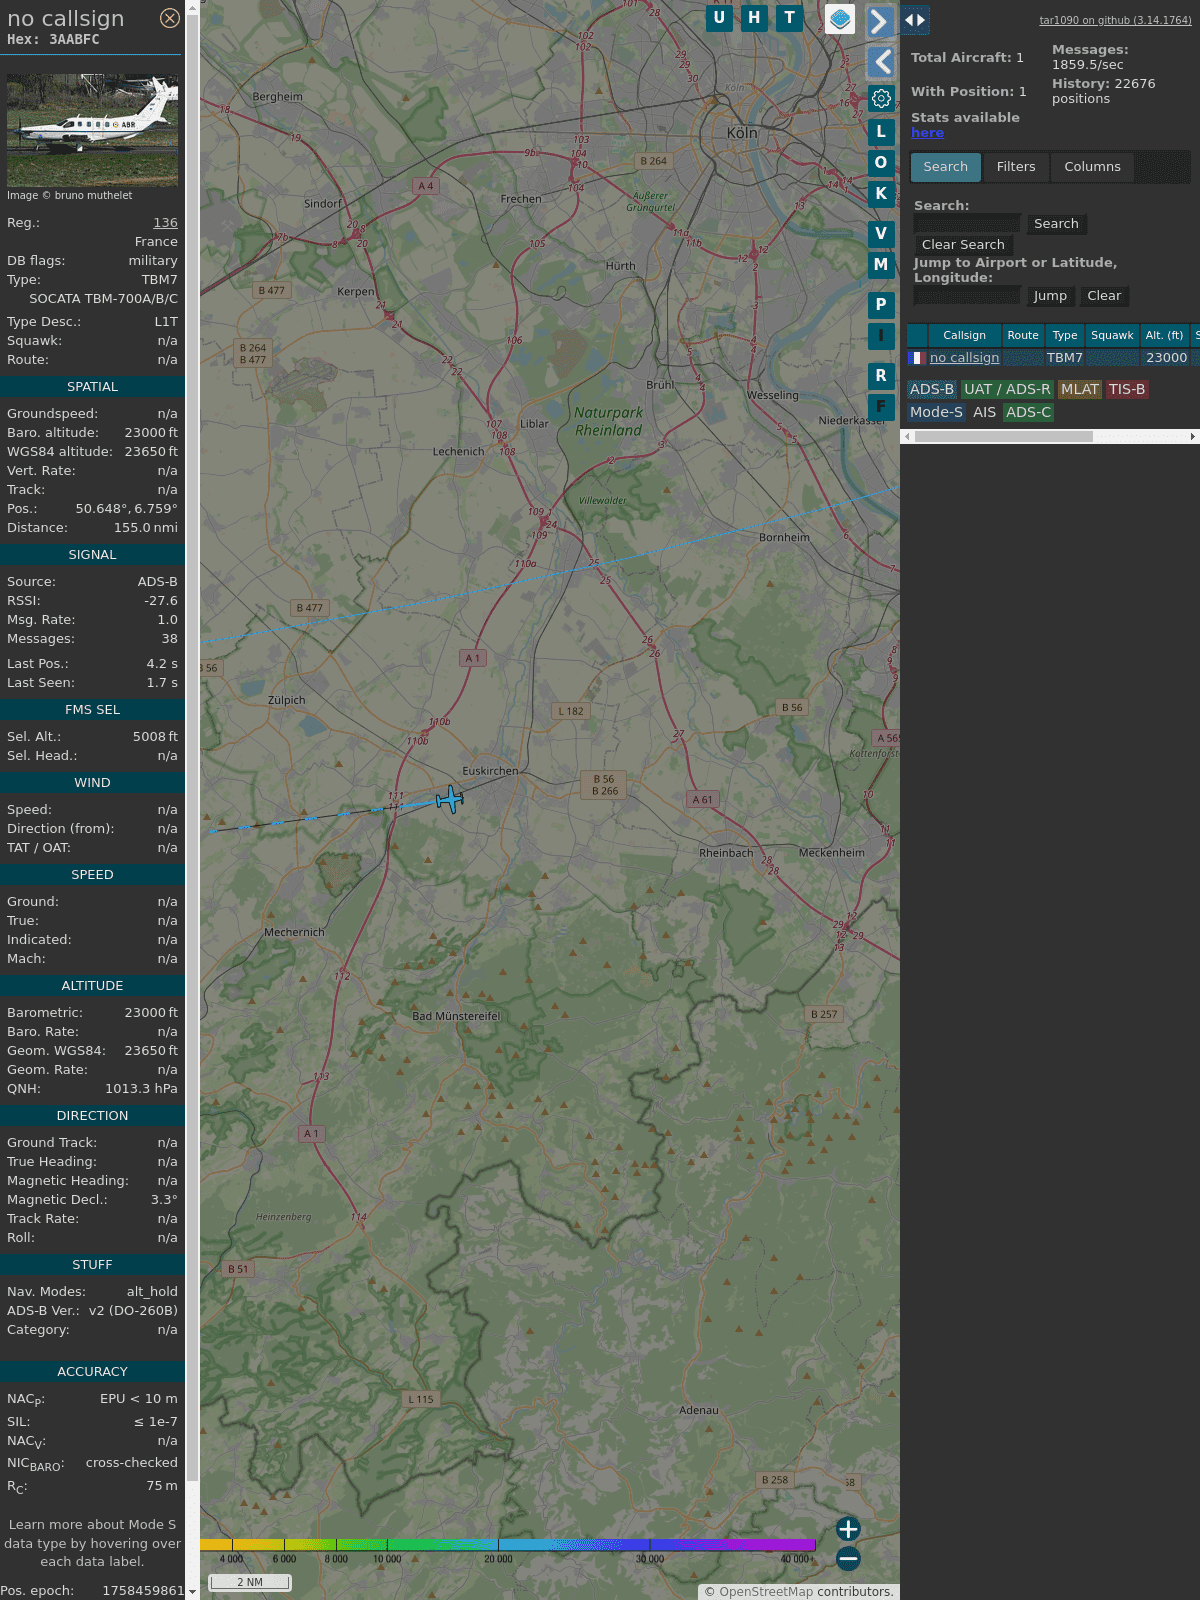Toggle the L labels button
The width and height of the screenshot is (1200, 1600).
881,131
